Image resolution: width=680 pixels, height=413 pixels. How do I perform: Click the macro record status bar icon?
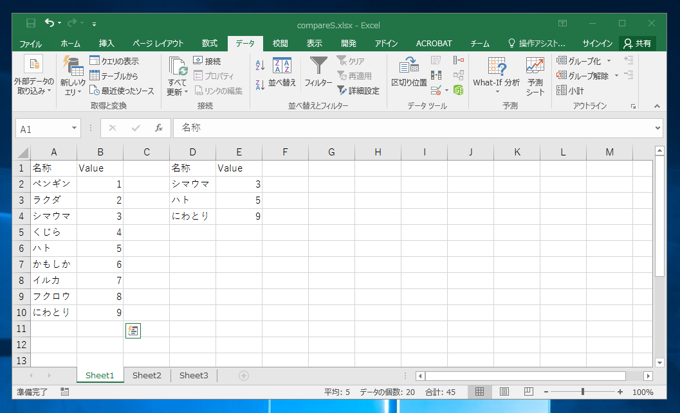[65, 392]
